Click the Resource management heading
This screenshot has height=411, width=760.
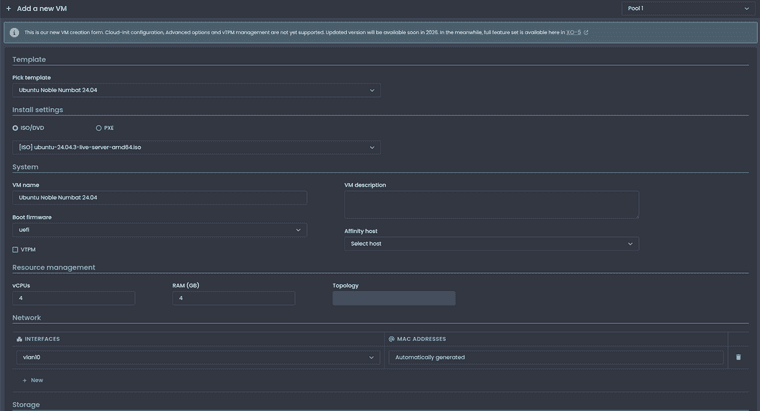point(54,268)
